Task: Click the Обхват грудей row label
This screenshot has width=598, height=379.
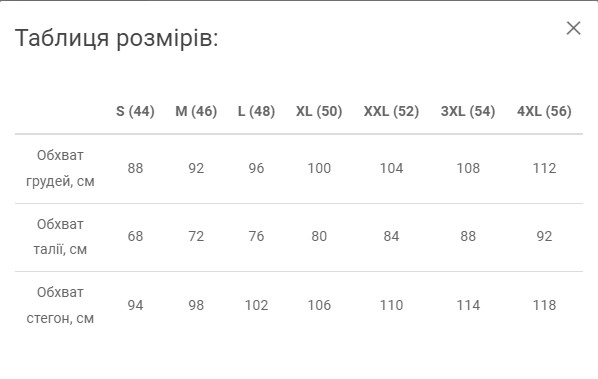Action: point(60,168)
